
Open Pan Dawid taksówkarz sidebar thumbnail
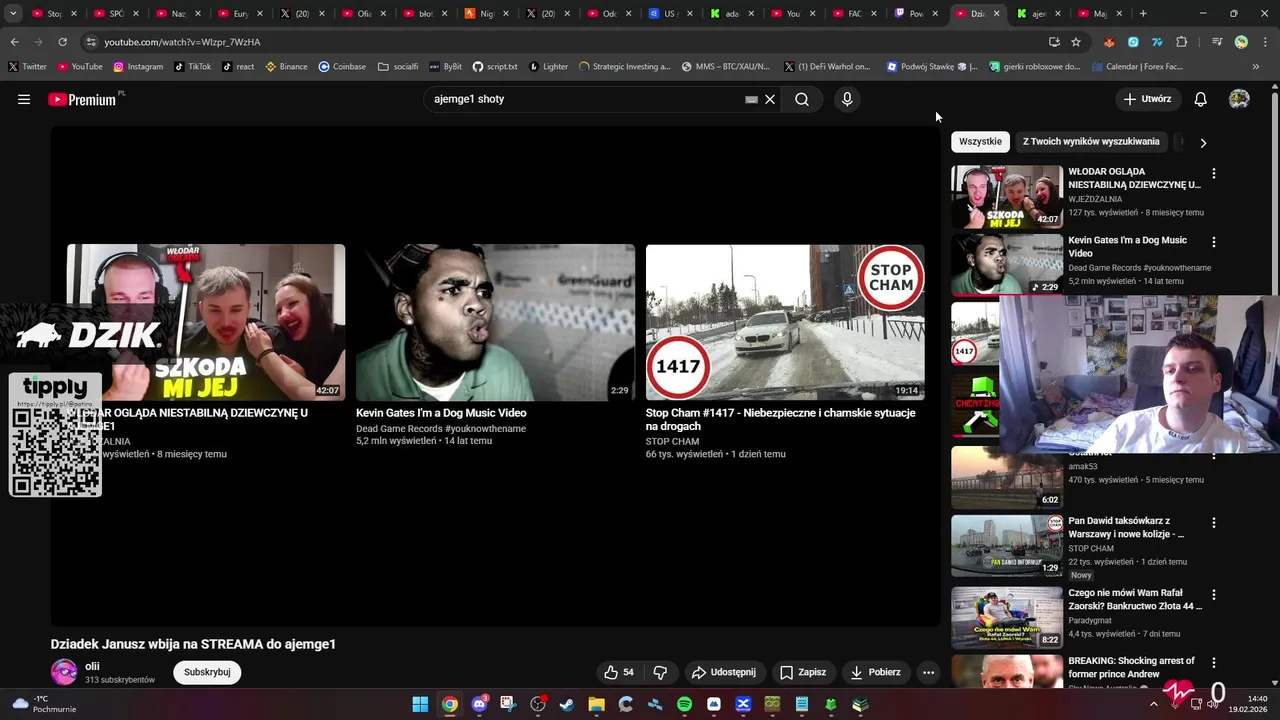coord(1007,546)
